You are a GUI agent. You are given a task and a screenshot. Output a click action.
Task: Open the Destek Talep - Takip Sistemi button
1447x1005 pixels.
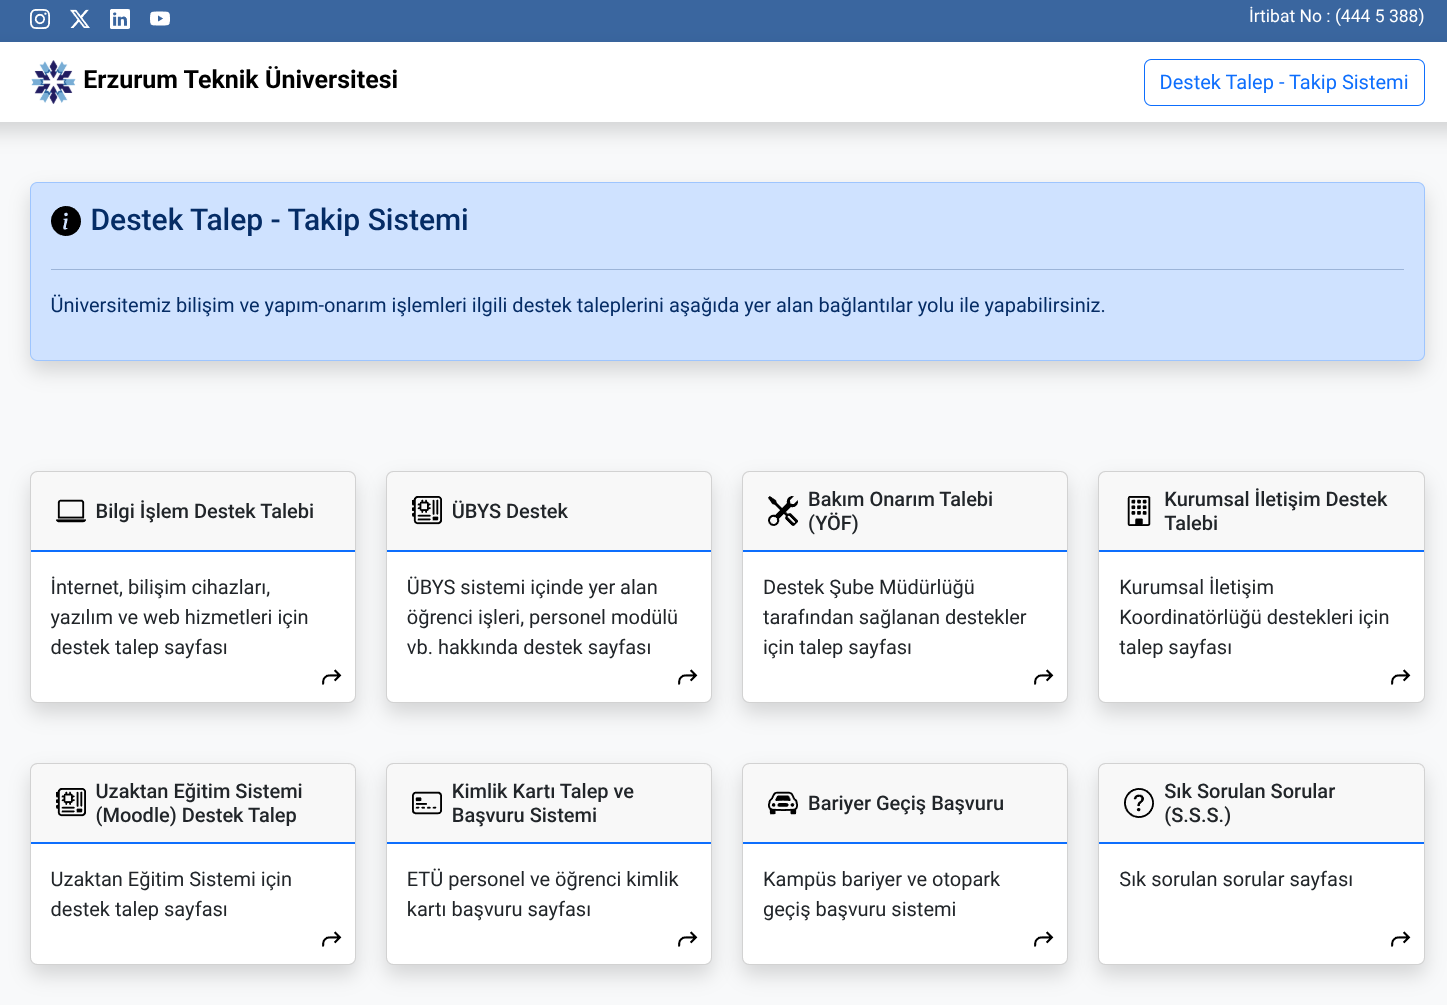point(1283,82)
